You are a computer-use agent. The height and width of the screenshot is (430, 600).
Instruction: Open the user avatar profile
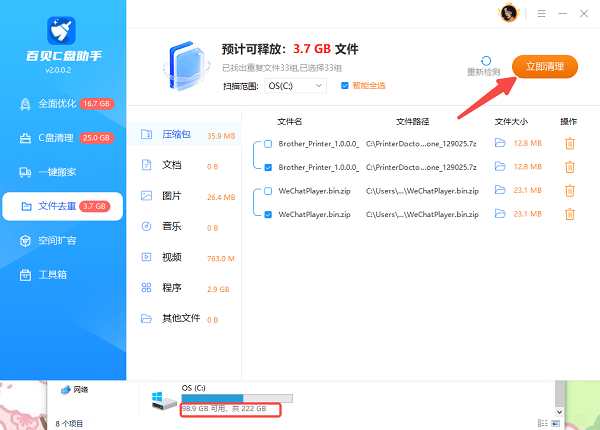pos(509,13)
